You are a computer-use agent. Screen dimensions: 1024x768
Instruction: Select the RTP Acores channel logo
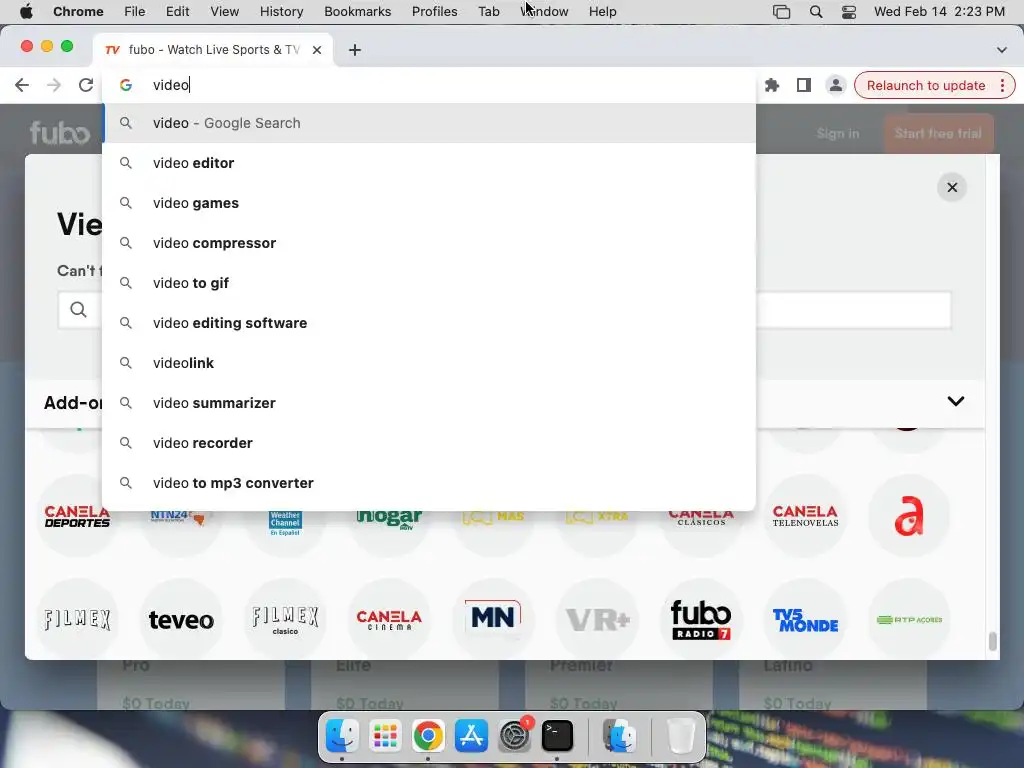coord(909,619)
